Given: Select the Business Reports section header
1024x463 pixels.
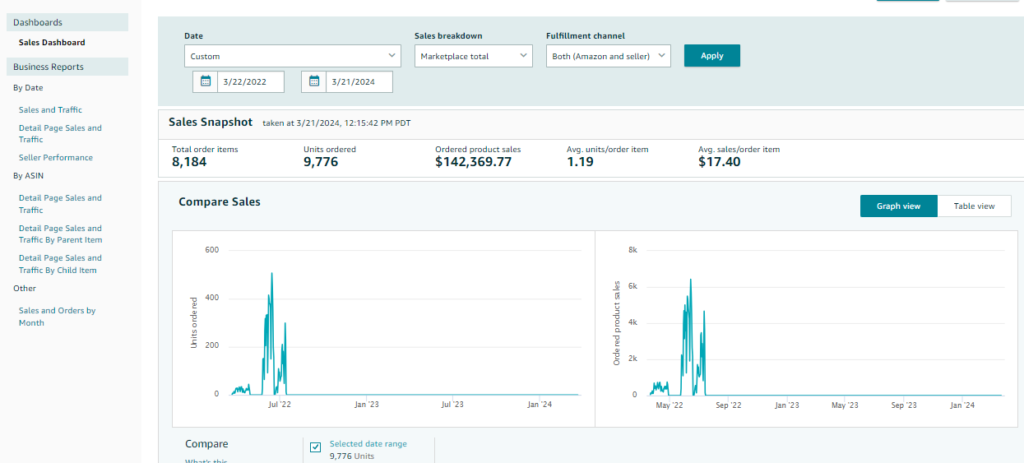Looking at the screenshot, I should pos(48,67).
